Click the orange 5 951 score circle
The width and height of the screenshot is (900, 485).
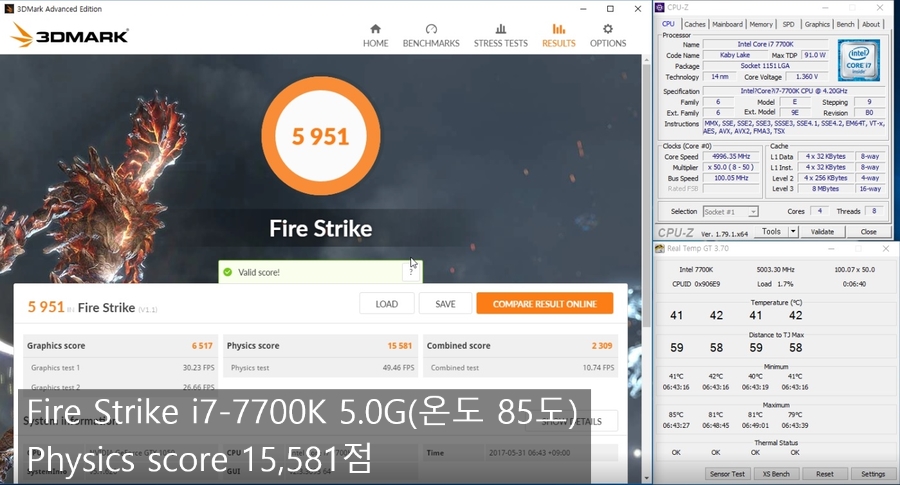tap(320, 136)
